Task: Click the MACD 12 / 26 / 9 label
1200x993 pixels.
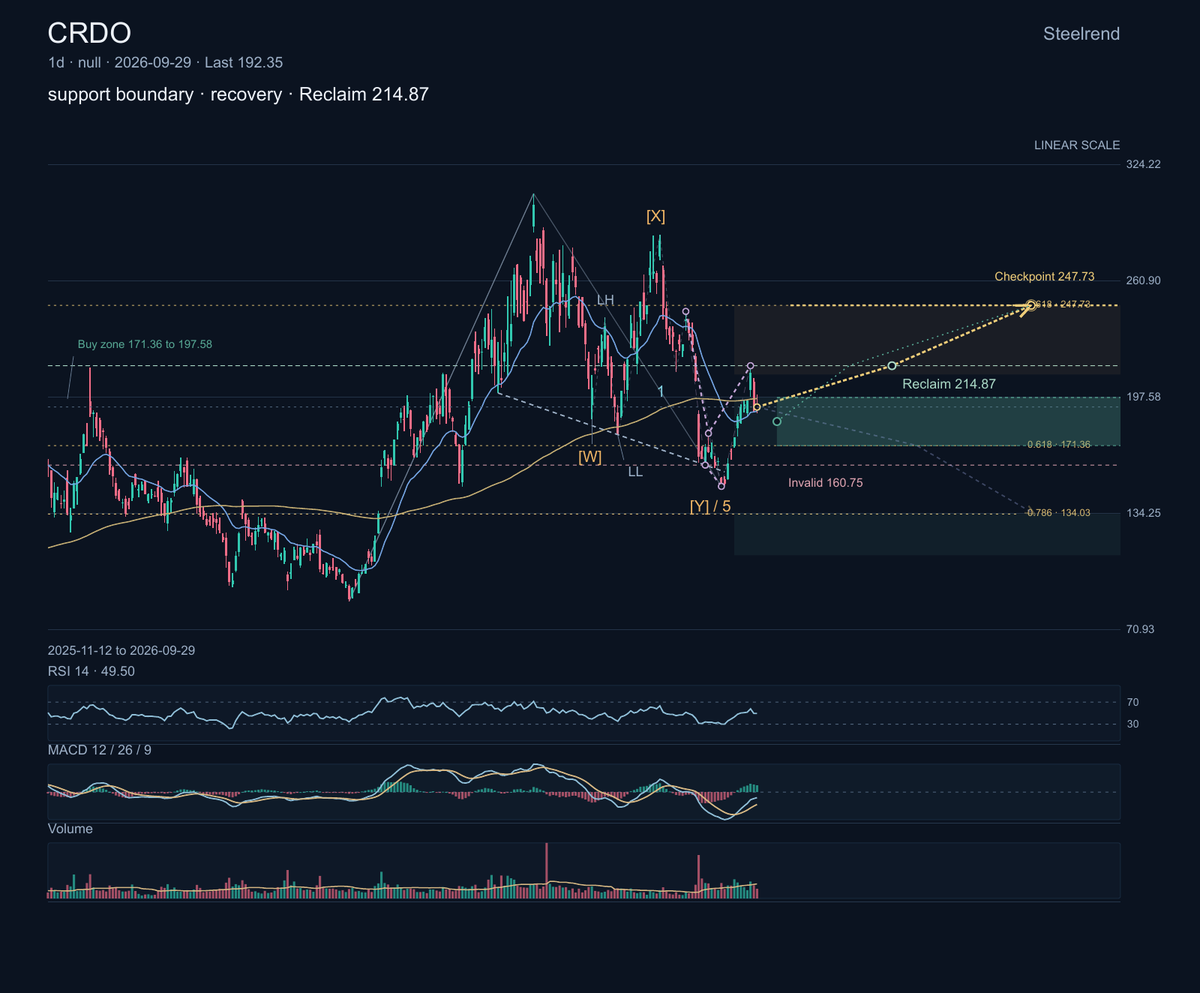Action: (100, 749)
